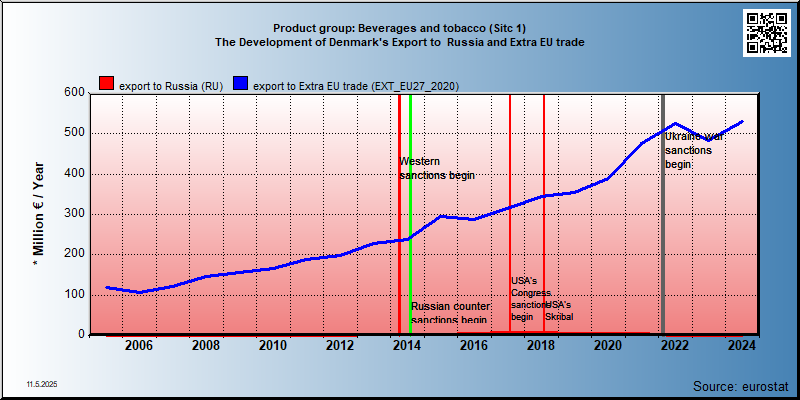
Task: Click the gray vertical Ukraine war line
Action: (x=663, y=214)
